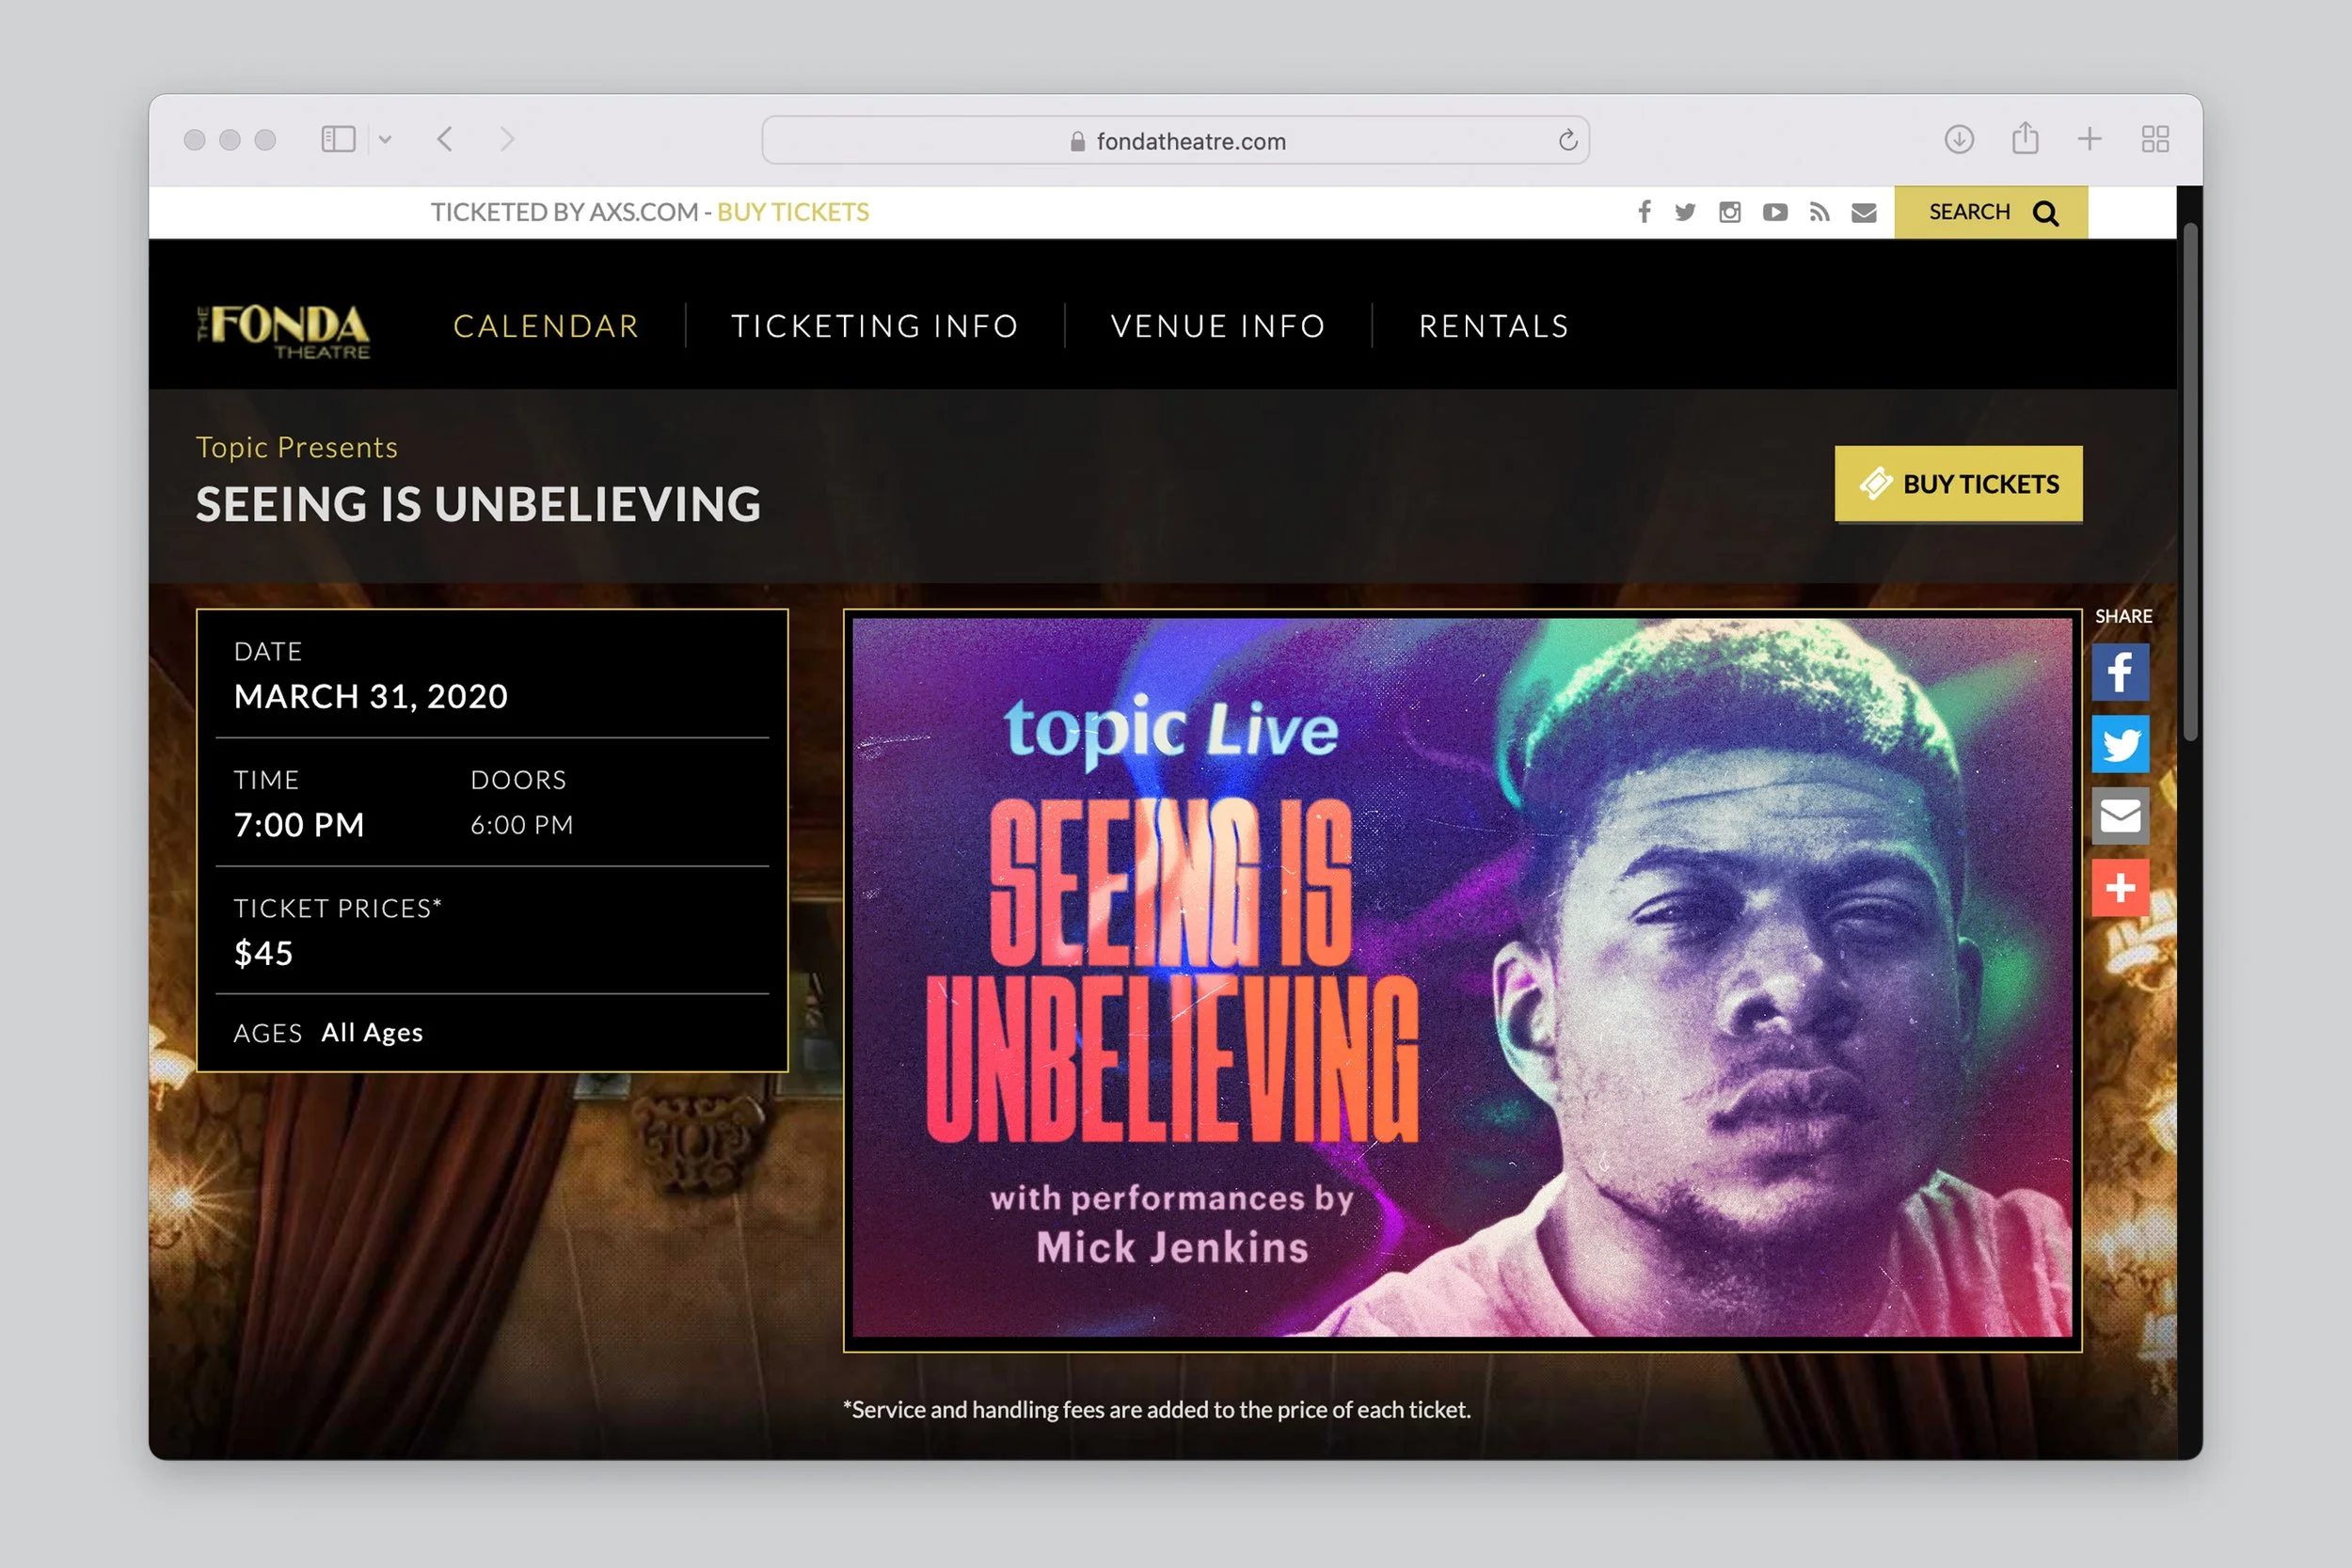2352x1568 pixels.
Task: Open more sharing options plus button
Action: coord(2120,887)
